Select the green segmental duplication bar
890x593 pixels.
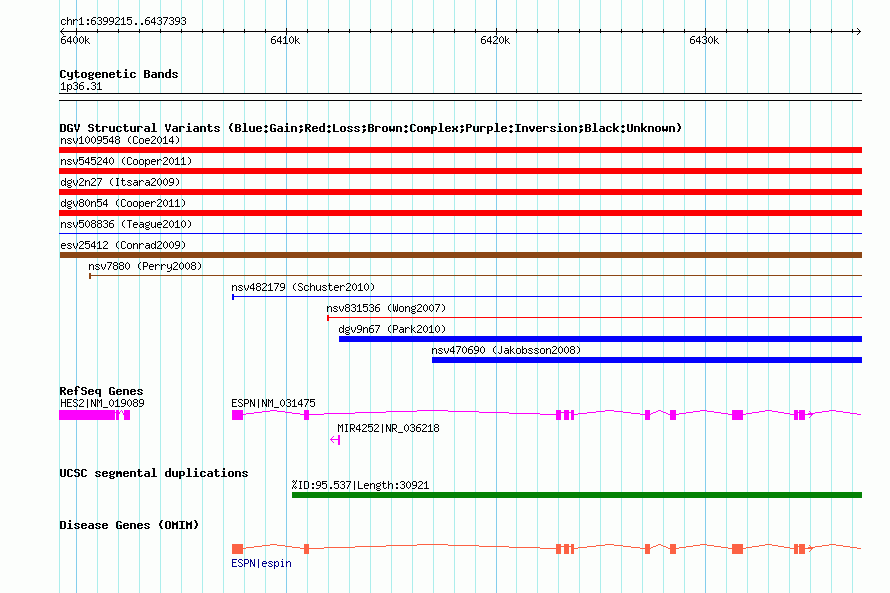click(x=577, y=495)
